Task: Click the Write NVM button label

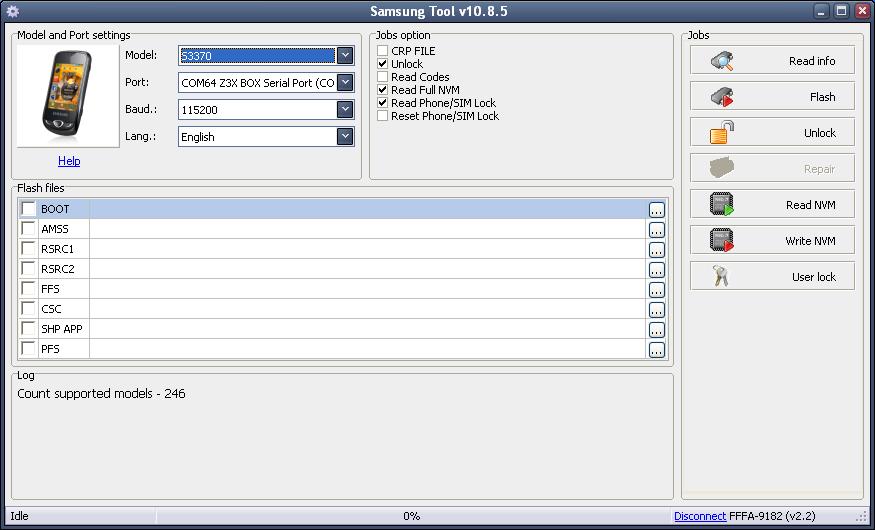Action: pos(810,241)
